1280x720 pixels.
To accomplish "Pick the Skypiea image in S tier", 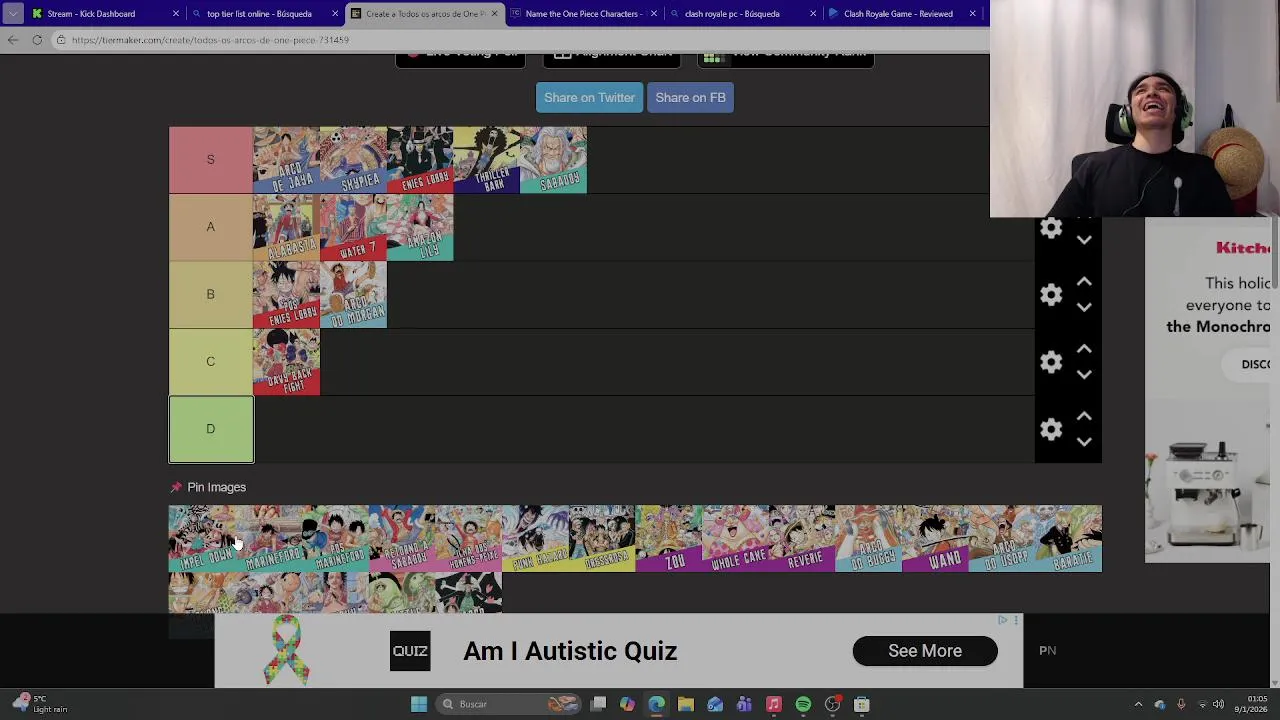I will click(353, 160).
